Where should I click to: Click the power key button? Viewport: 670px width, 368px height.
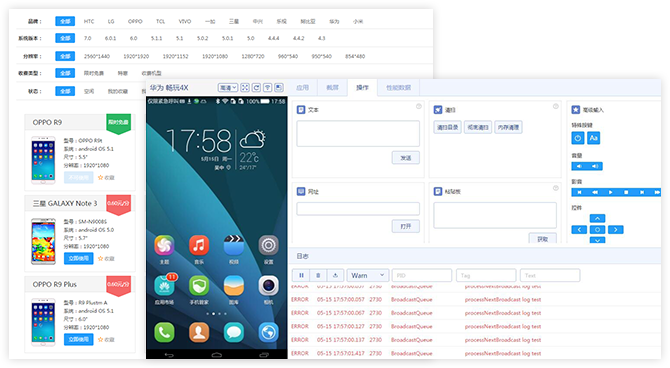[x=578, y=138]
